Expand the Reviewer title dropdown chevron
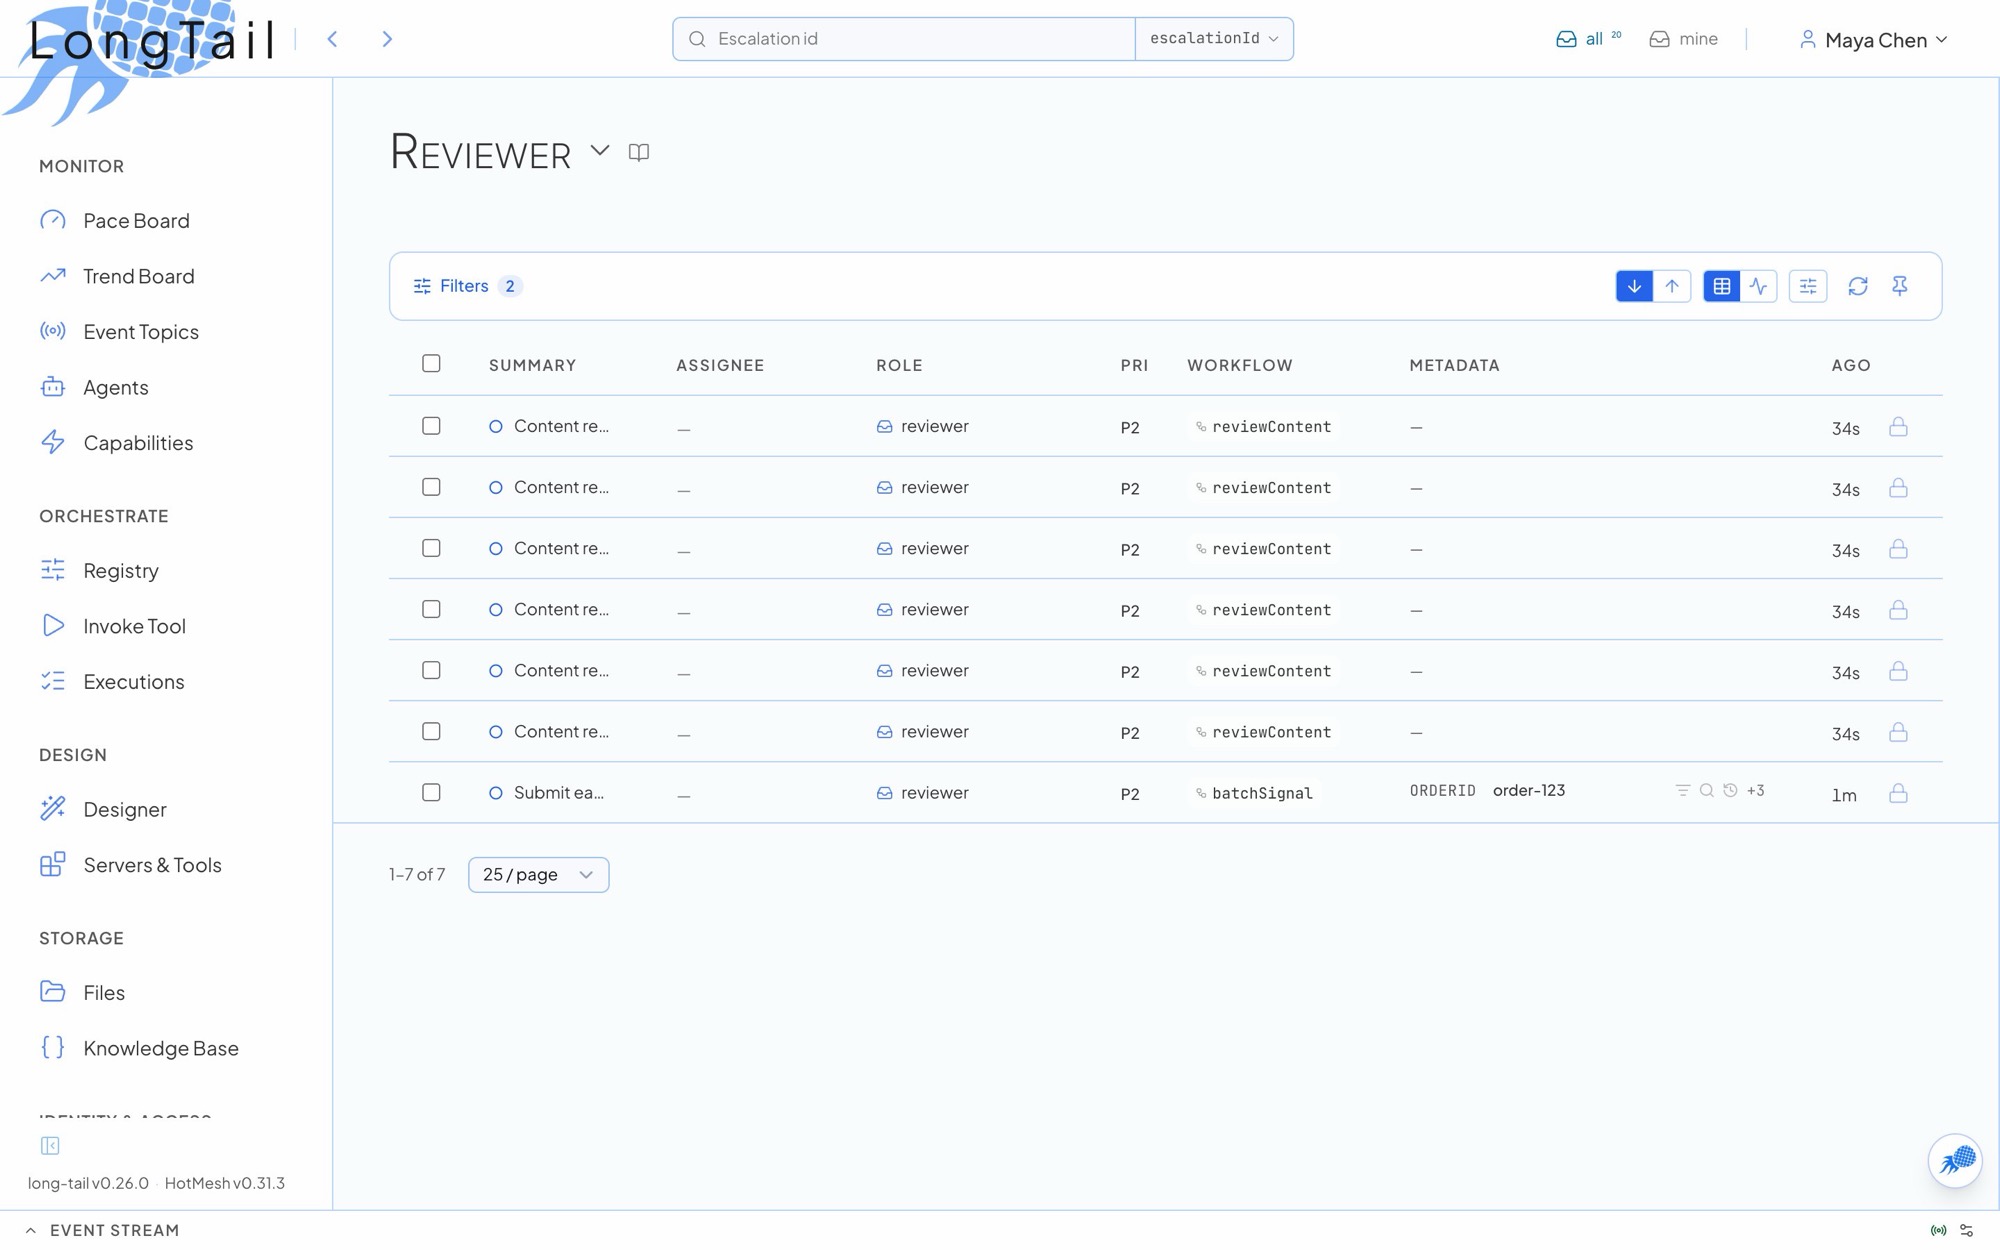Viewport: 2000px width, 1250px height. click(x=599, y=151)
